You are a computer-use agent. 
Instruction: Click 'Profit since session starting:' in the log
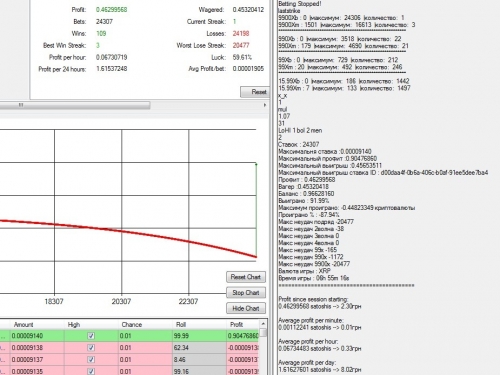point(313,299)
